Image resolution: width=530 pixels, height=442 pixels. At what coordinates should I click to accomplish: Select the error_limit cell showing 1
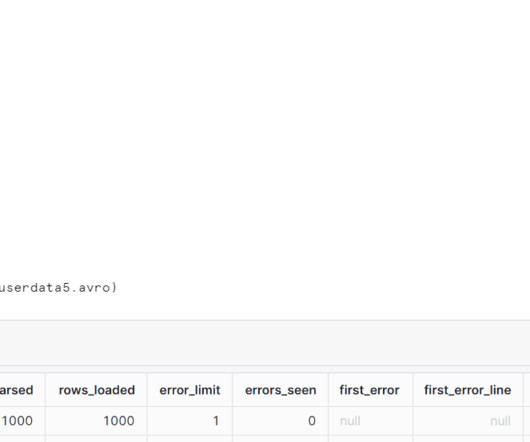(190, 421)
